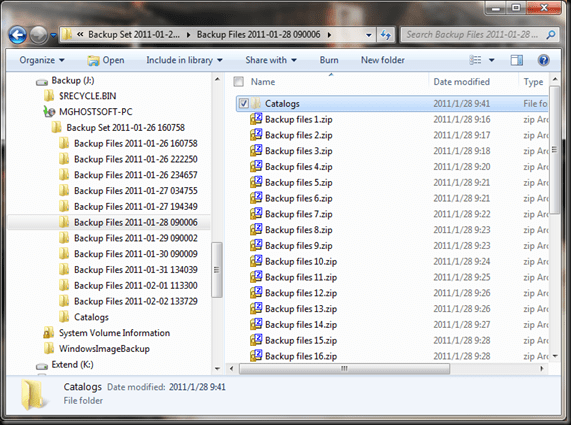This screenshot has height=425, width=571.
Task: Click Backup files 12.zip name
Action: point(301,293)
